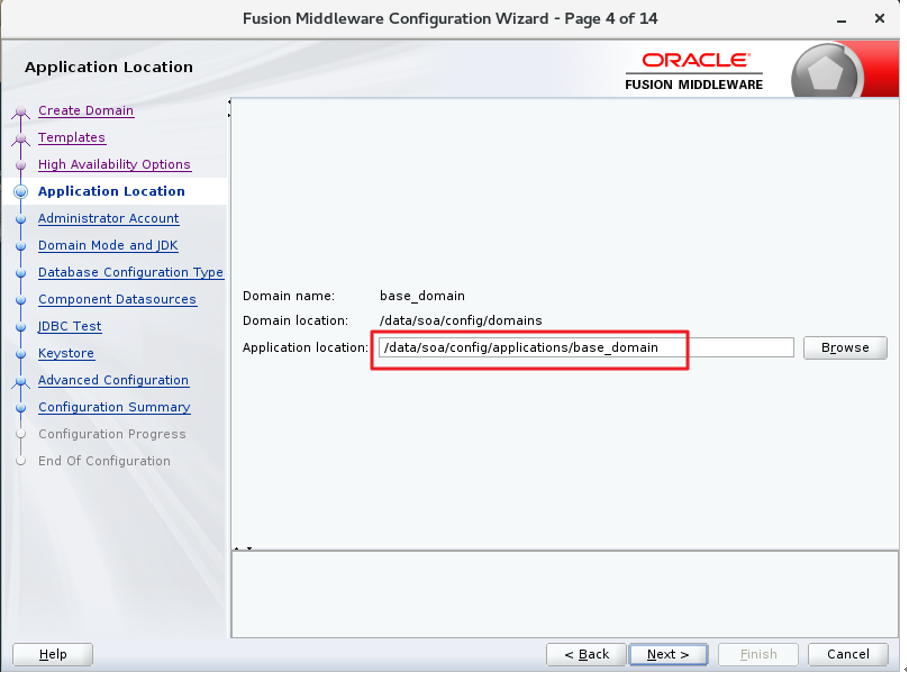Click the Domain location label
The image size is (907, 677).
(x=296, y=321)
